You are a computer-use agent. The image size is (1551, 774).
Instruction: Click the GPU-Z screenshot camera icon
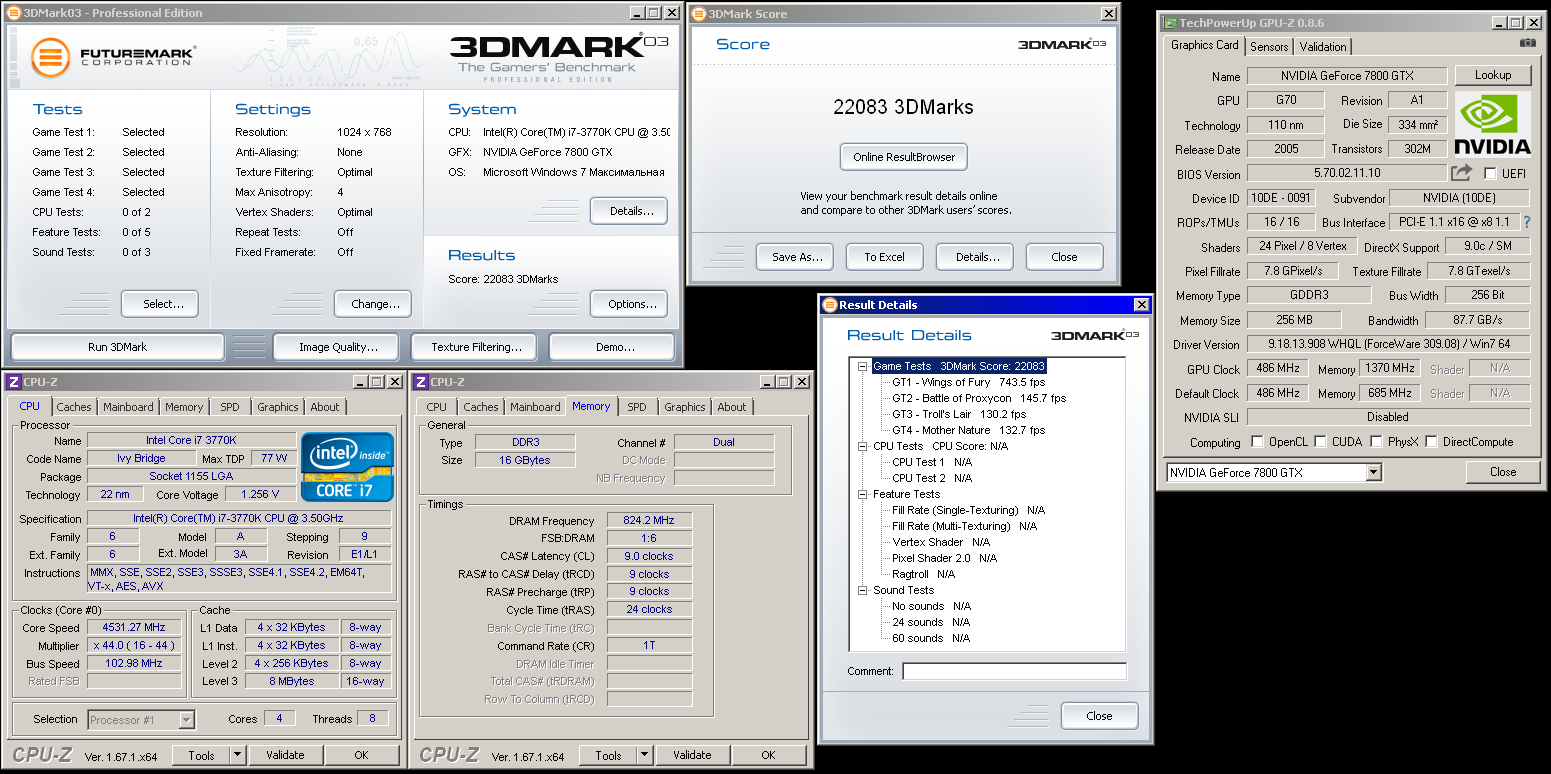(x=1527, y=43)
